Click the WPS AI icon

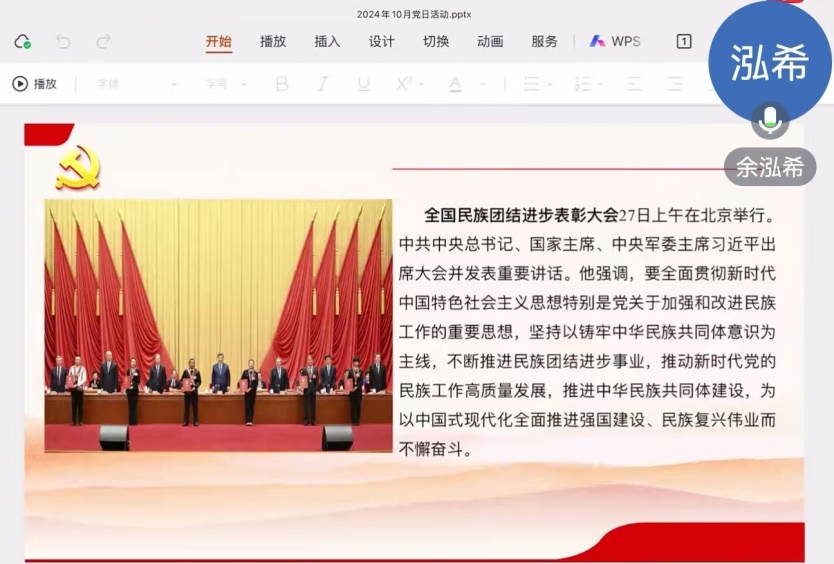(x=597, y=42)
